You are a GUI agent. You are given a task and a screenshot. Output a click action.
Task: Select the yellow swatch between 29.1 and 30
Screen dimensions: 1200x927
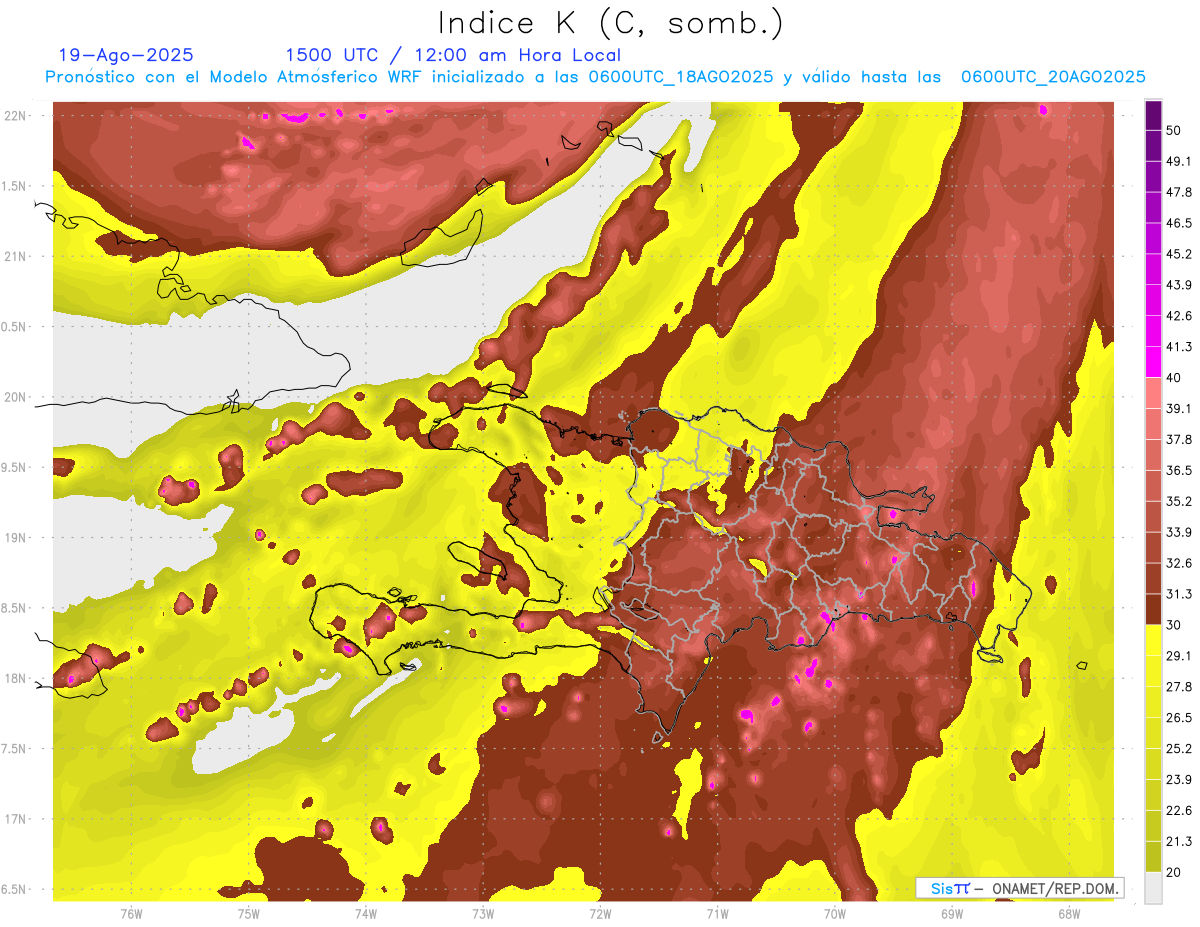click(1153, 640)
